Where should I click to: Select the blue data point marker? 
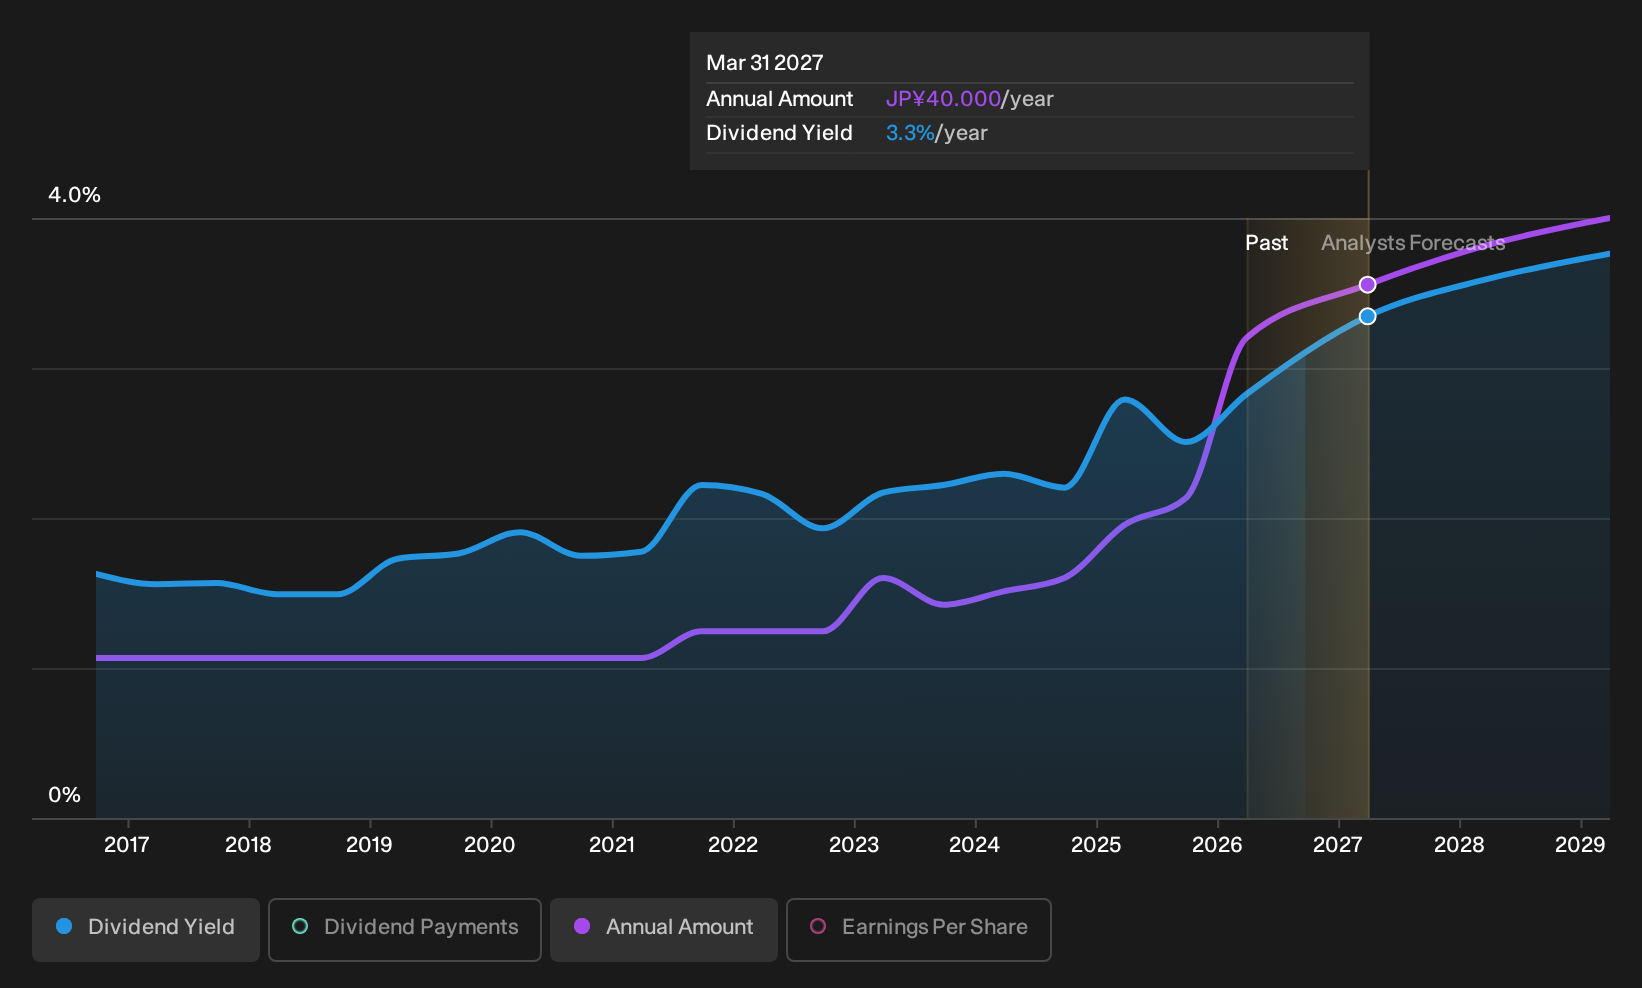(1367, 316)
